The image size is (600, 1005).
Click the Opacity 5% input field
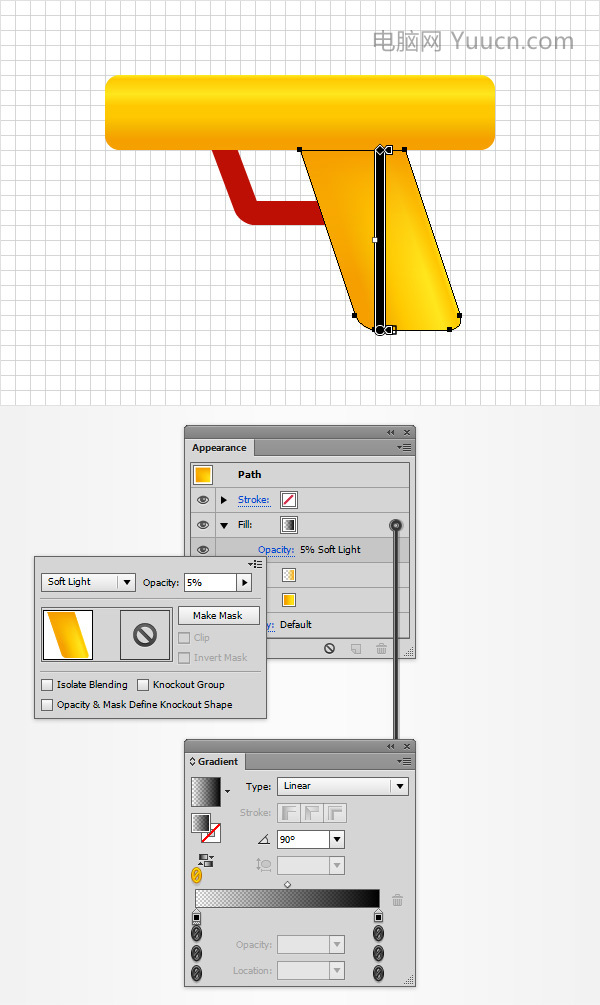tap(210, 583)
